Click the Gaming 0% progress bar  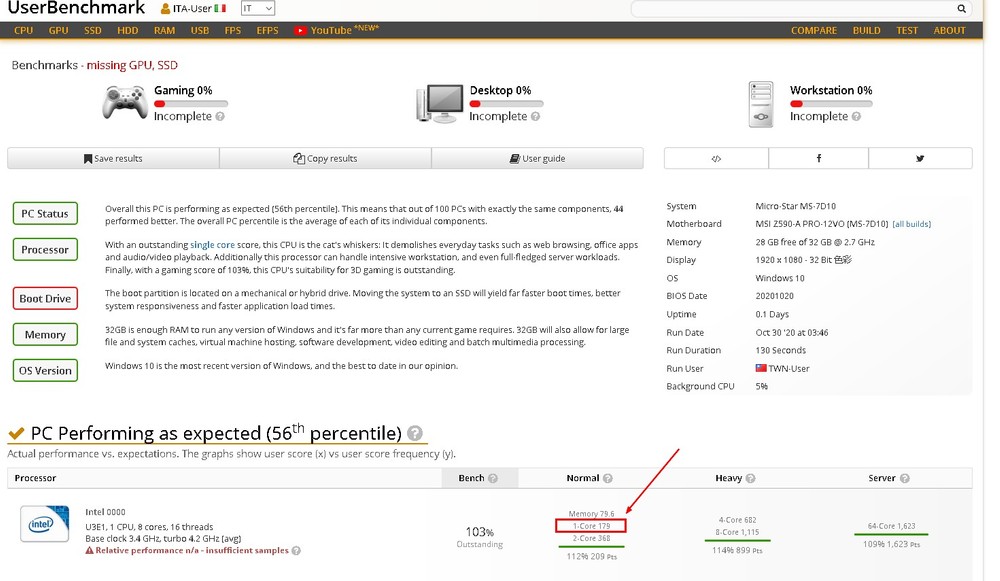click(190, 103)
